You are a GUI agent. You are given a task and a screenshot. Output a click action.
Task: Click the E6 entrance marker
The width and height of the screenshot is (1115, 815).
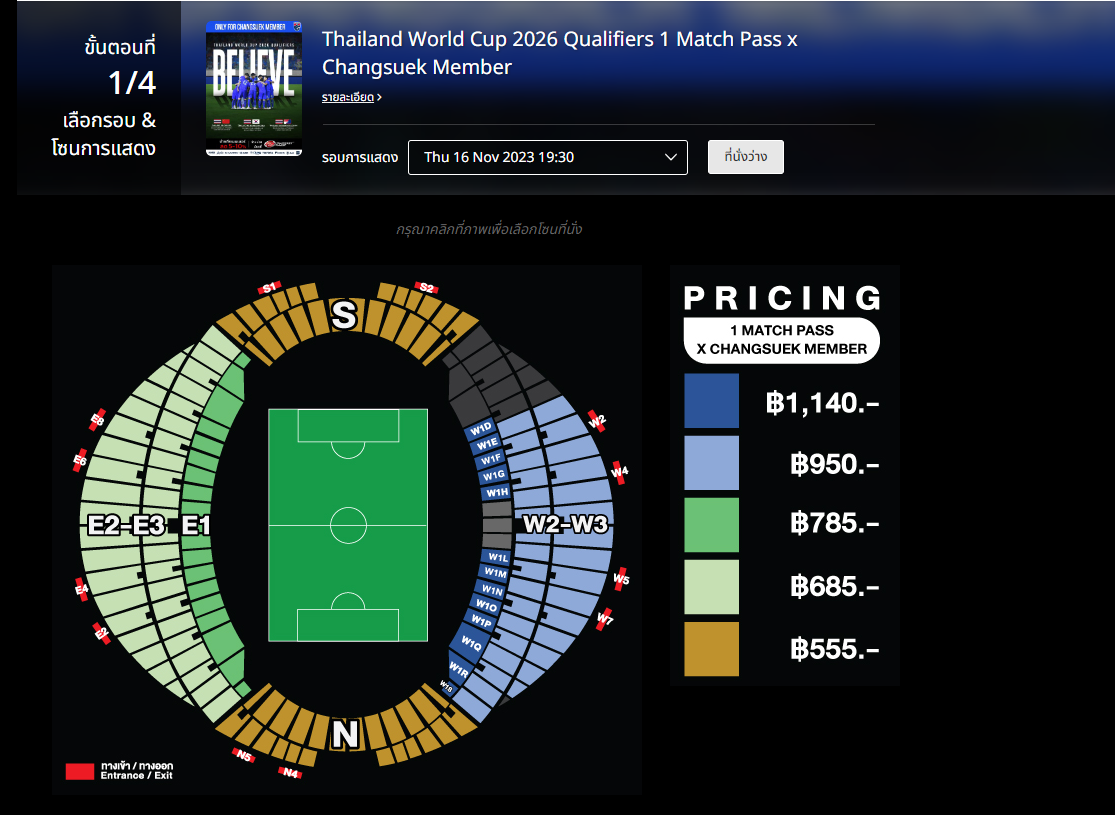click(x=80, y=461)
